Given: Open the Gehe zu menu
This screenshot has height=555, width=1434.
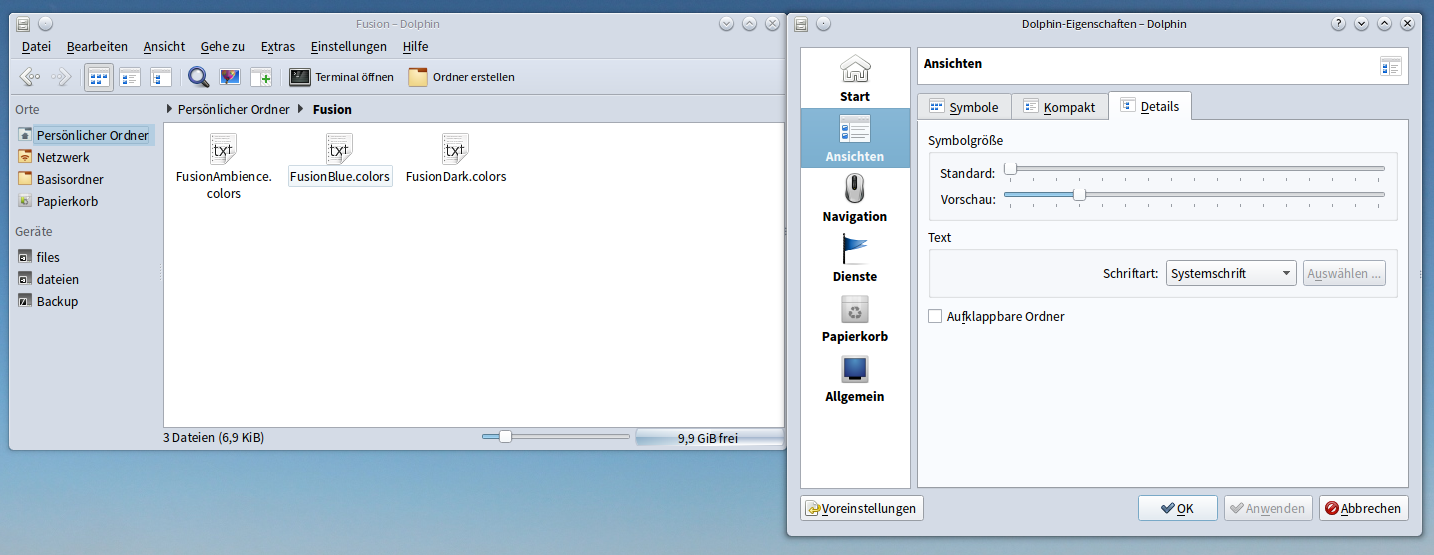Looking at the screenshot, I should pos(222,46).
